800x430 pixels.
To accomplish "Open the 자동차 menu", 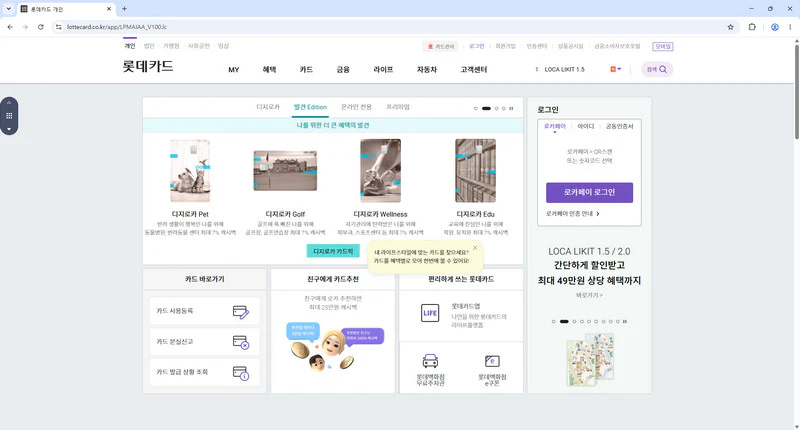I will pyautogui.click(x=427, y=69).
